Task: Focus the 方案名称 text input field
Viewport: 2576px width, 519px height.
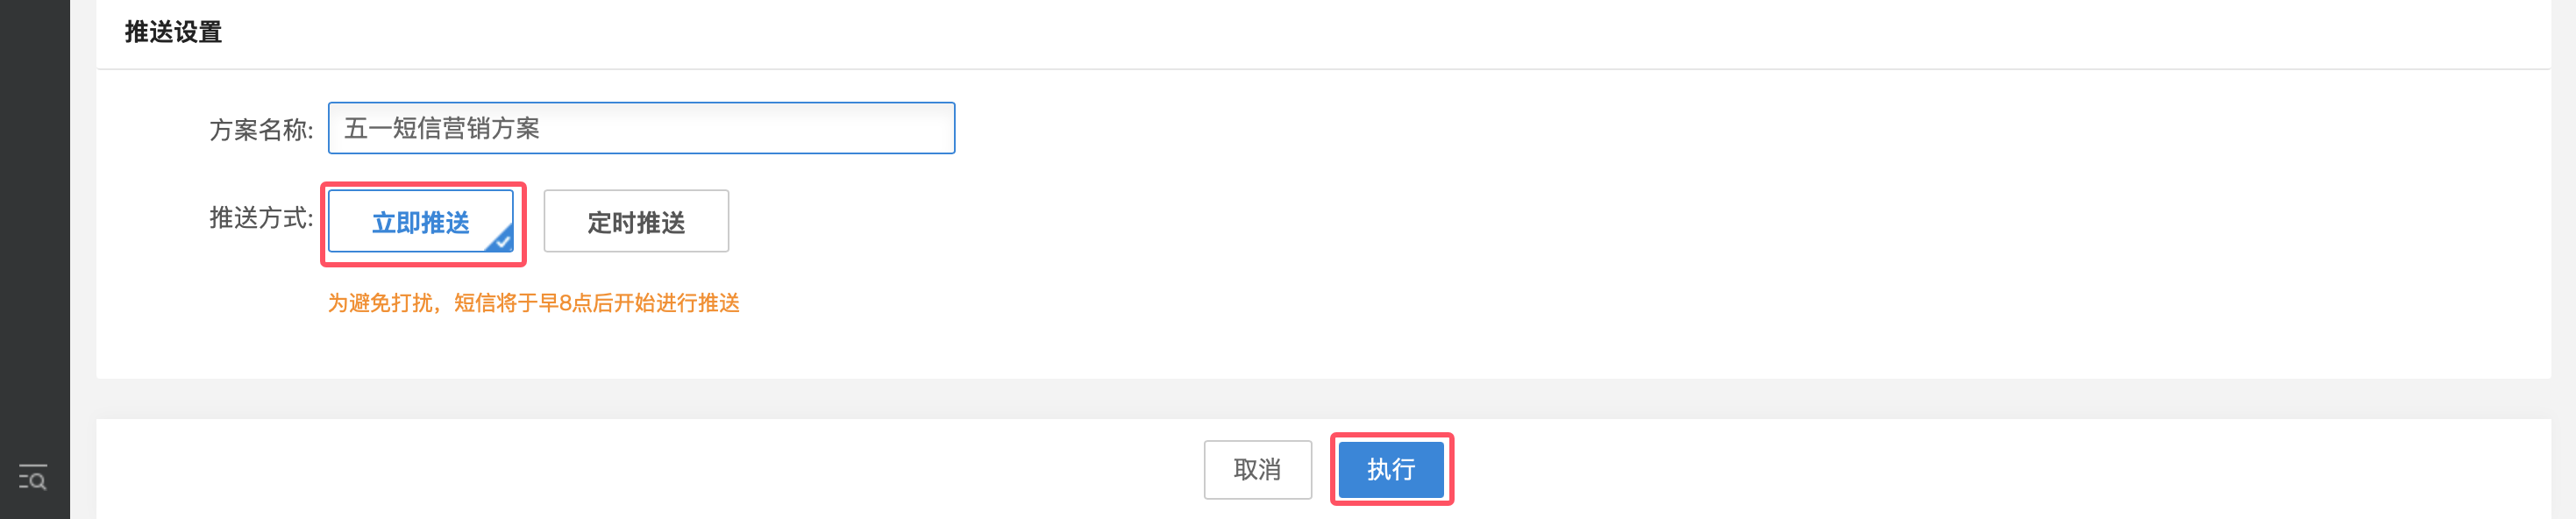Action: click(641, 128)
